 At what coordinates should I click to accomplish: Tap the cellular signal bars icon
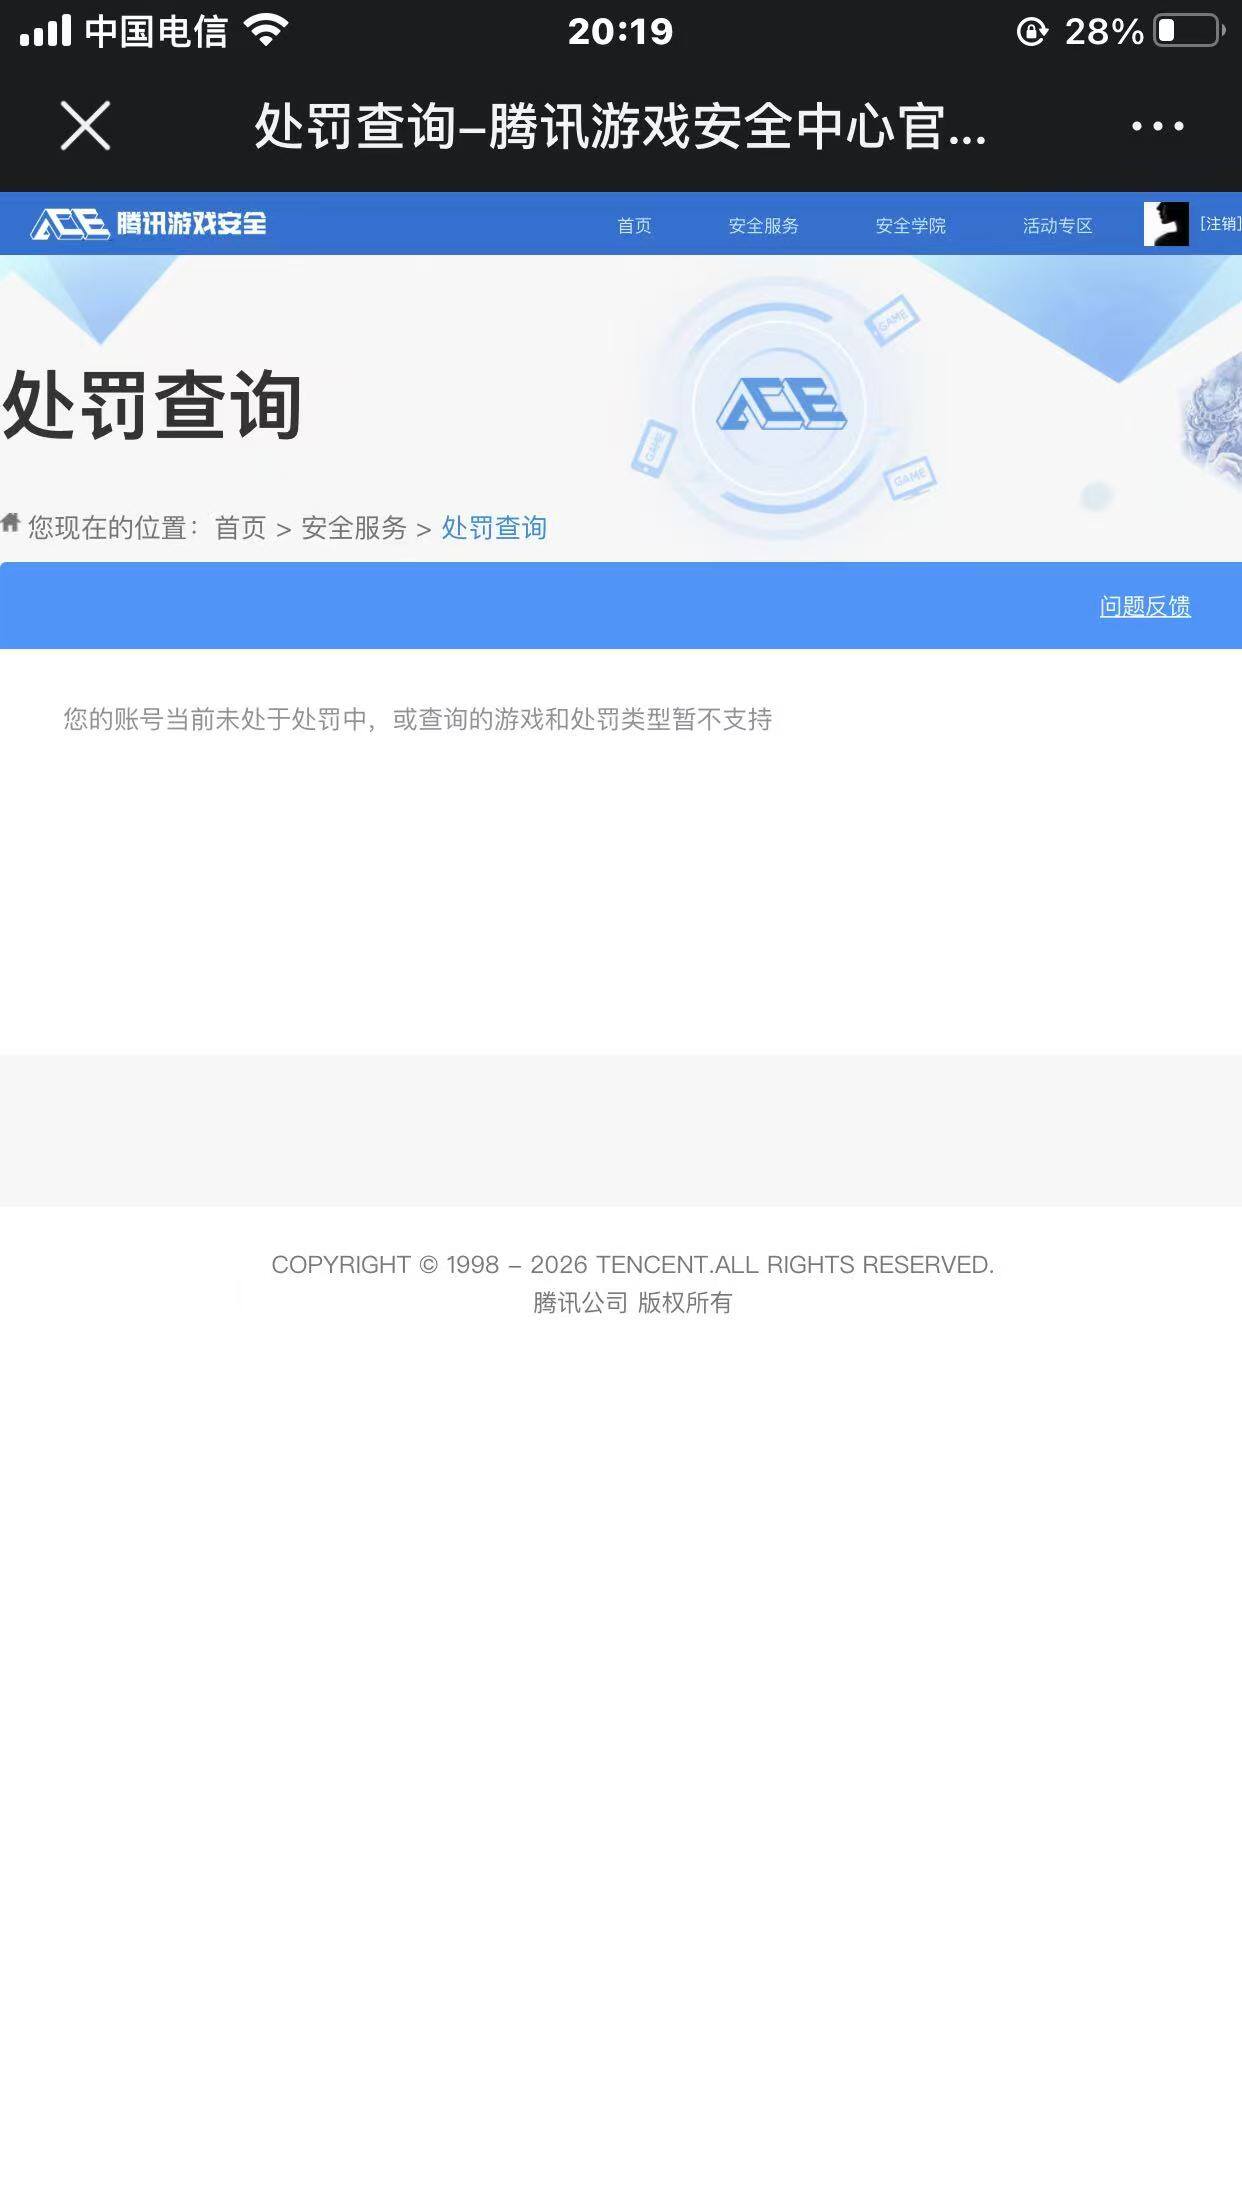pos(45,31)
